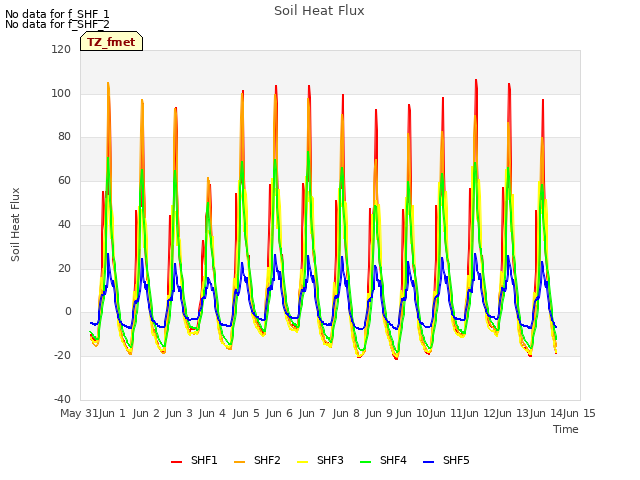Click the TZ_fmet annotation label
The width and height of the screenshot is (640, 480).
coord(111,42)
